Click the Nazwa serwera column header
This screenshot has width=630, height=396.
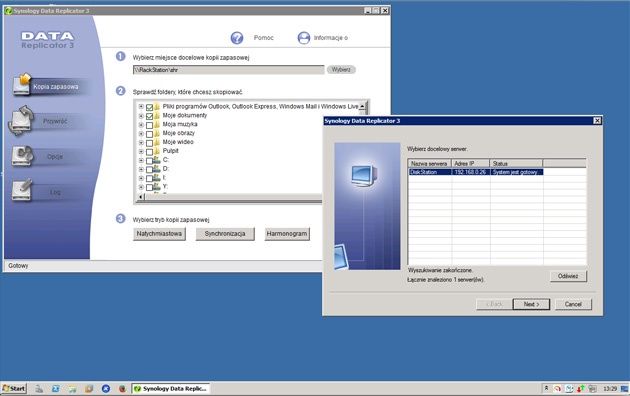tap(430, 163)
